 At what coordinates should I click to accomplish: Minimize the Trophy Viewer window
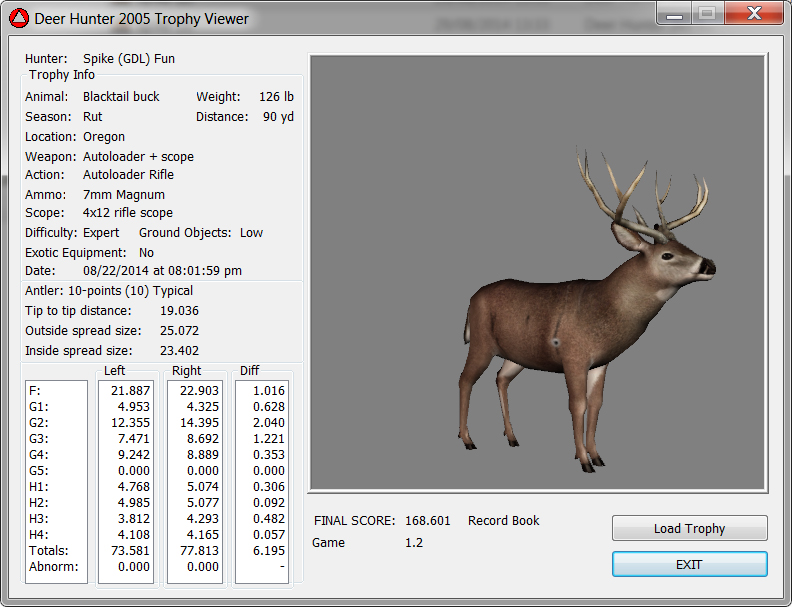(x=675, y=14)
